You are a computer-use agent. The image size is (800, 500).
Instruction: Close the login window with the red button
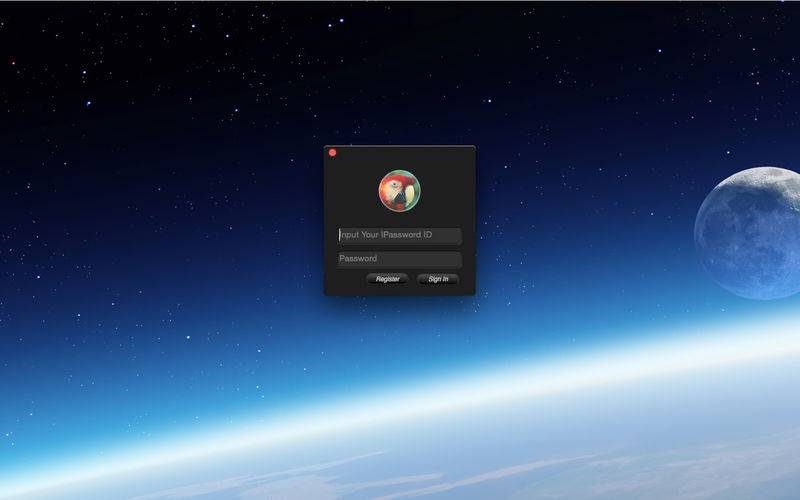(333, 153)
